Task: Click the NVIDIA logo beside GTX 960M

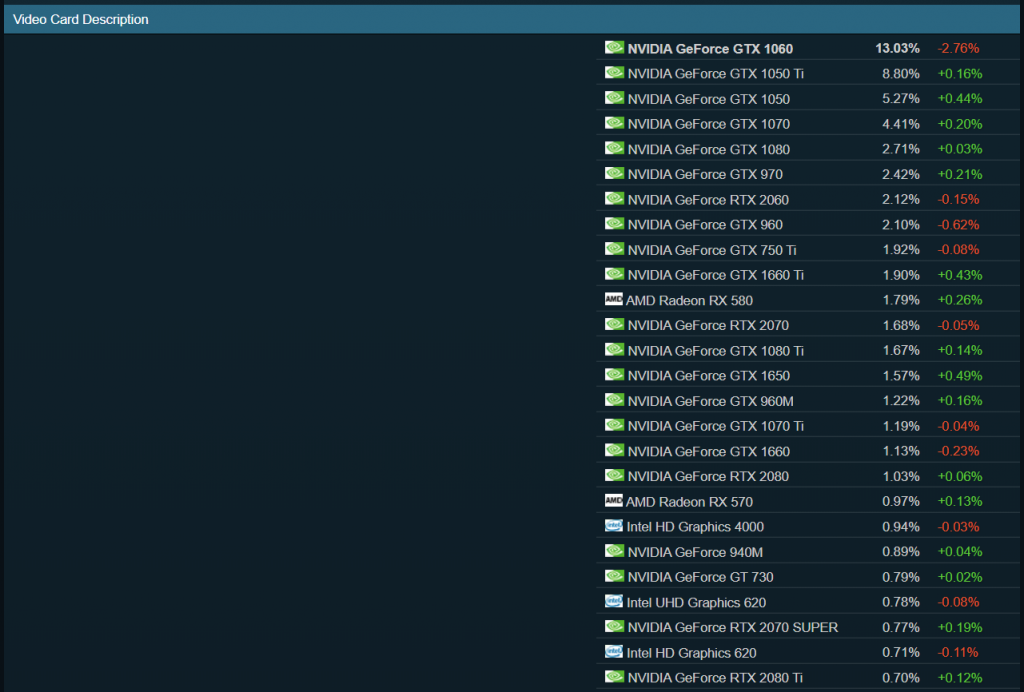Action: (614, 400)
